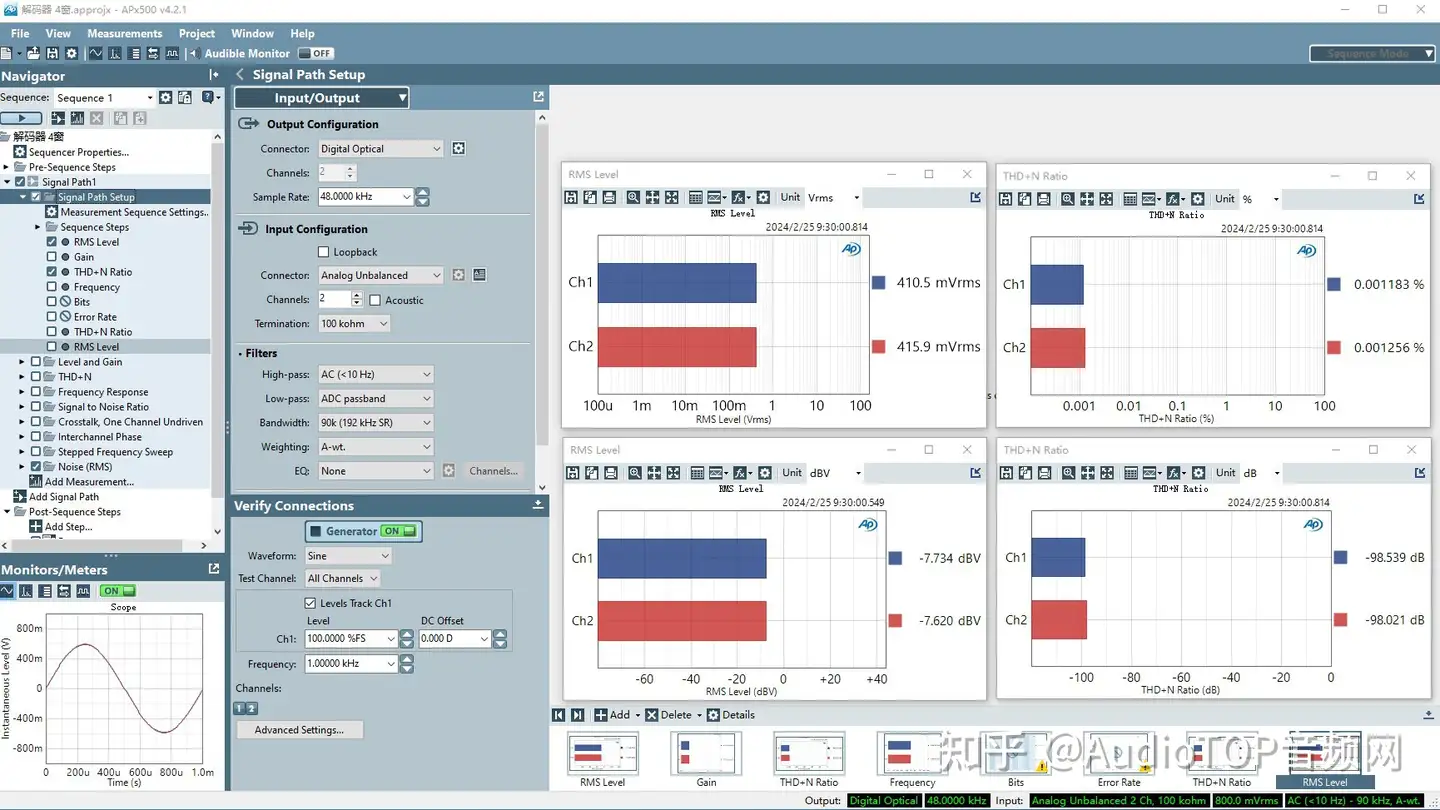Open the Scope monitor from main toolbar
The image size is (1440, 810).
96,53
